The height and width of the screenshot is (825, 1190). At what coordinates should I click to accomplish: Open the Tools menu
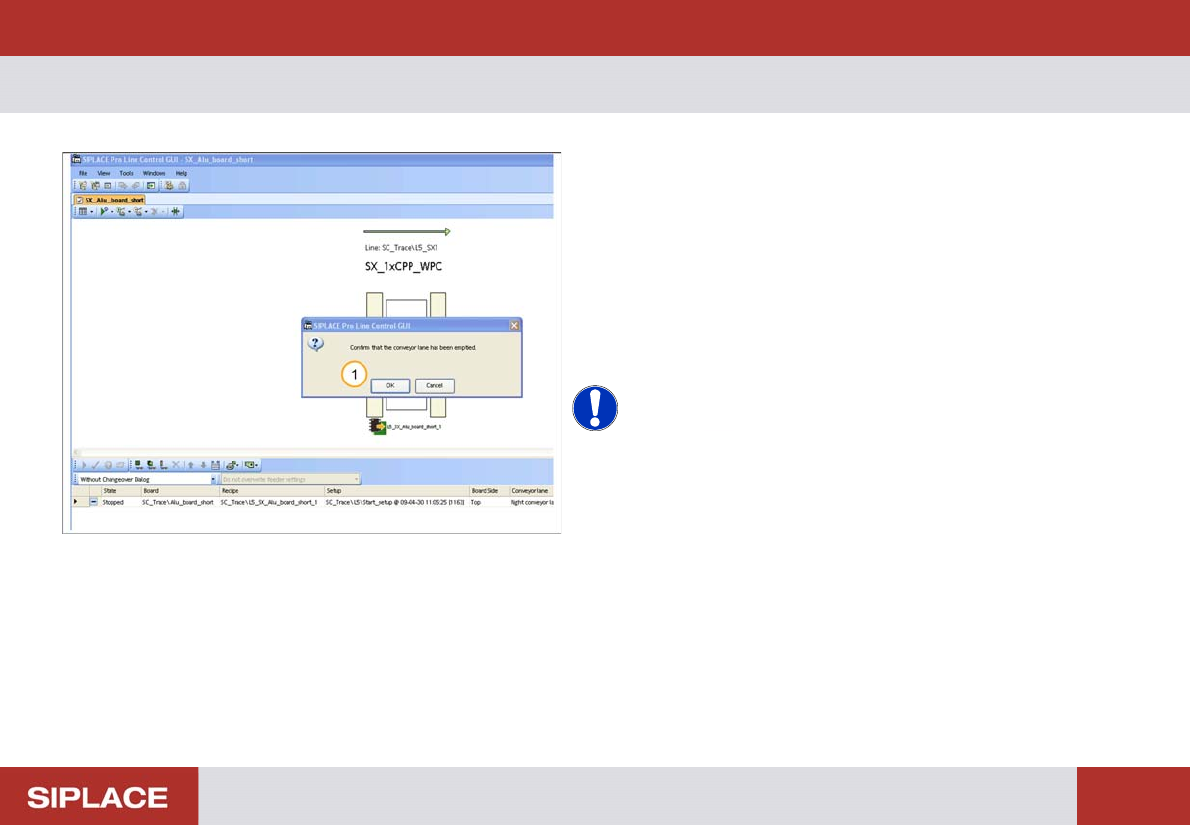pos(127,173)
